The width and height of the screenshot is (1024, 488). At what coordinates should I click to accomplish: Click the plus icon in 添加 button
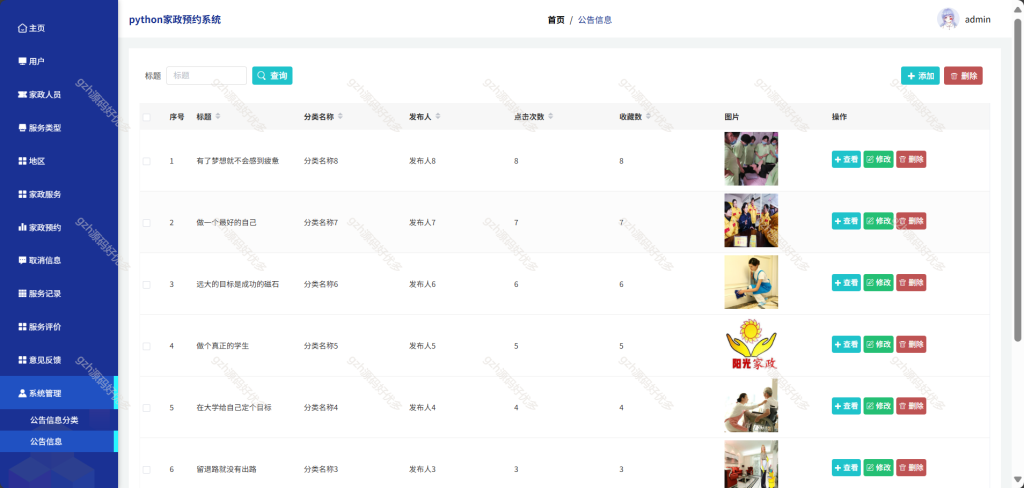tap(911, 76)
